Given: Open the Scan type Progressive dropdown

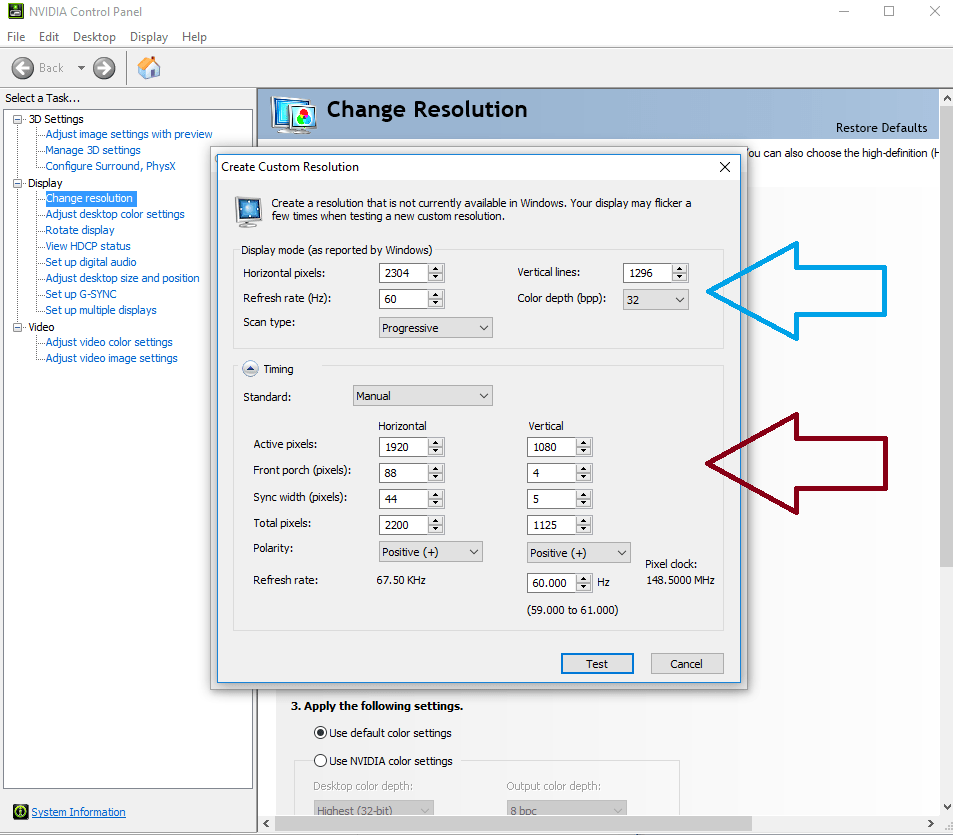Looking at the screenshot, I should tap(435, 328).
